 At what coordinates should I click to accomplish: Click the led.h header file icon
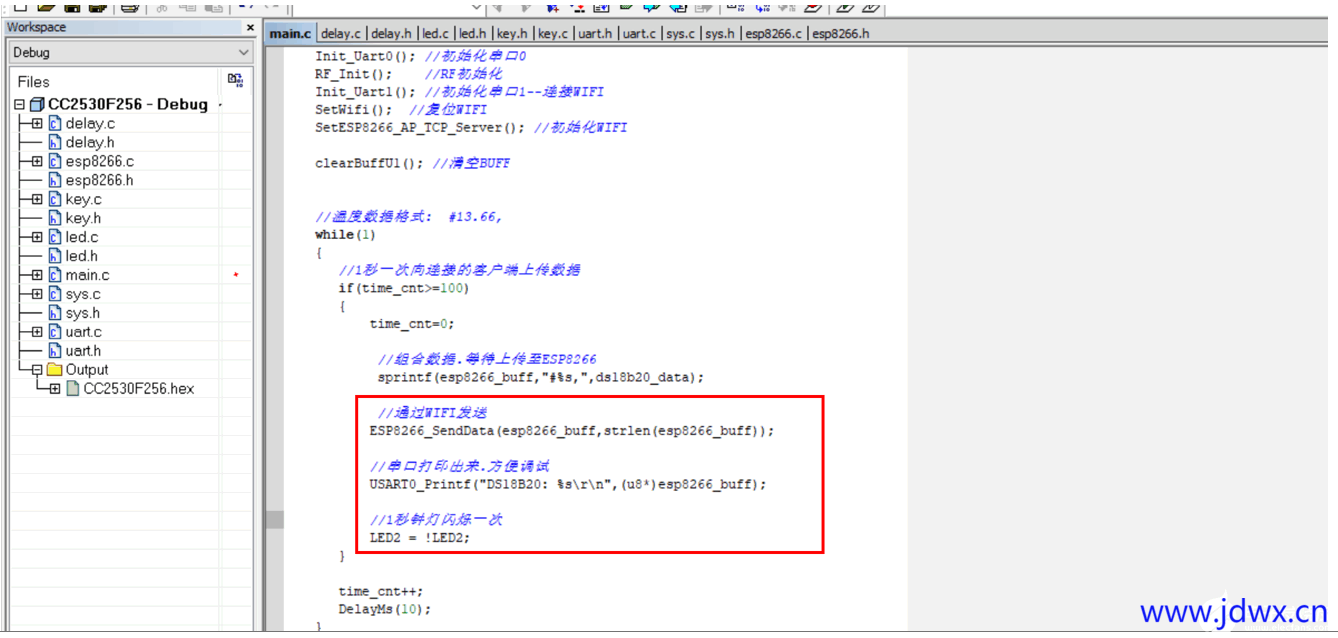(x=55, y=256)
